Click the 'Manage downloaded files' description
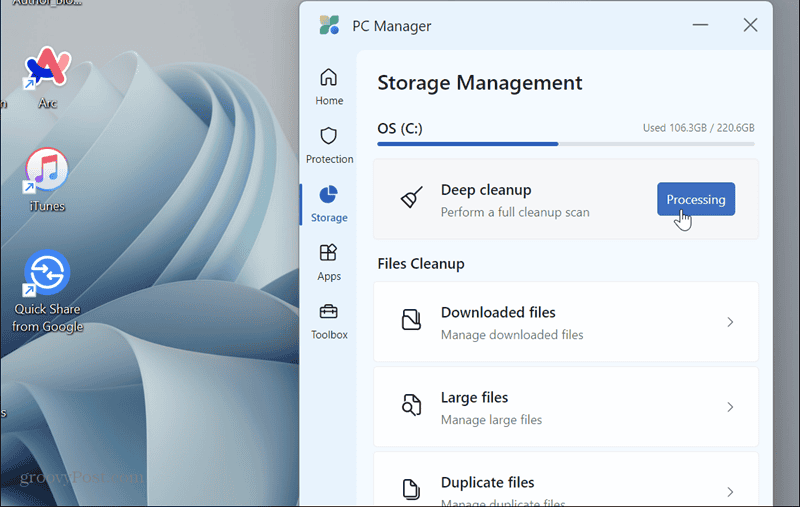This screenshot has width=800, height=507. pyautogui.click(x=512, y=335)
